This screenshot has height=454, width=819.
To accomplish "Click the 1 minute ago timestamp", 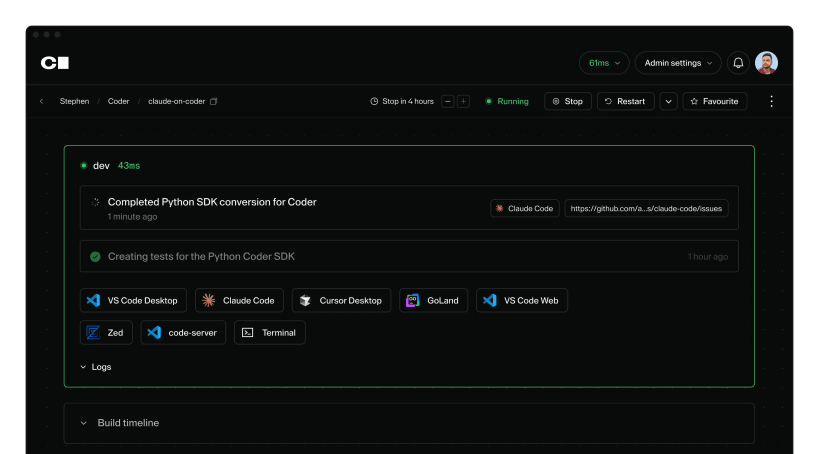I will (x=132, y=217).
